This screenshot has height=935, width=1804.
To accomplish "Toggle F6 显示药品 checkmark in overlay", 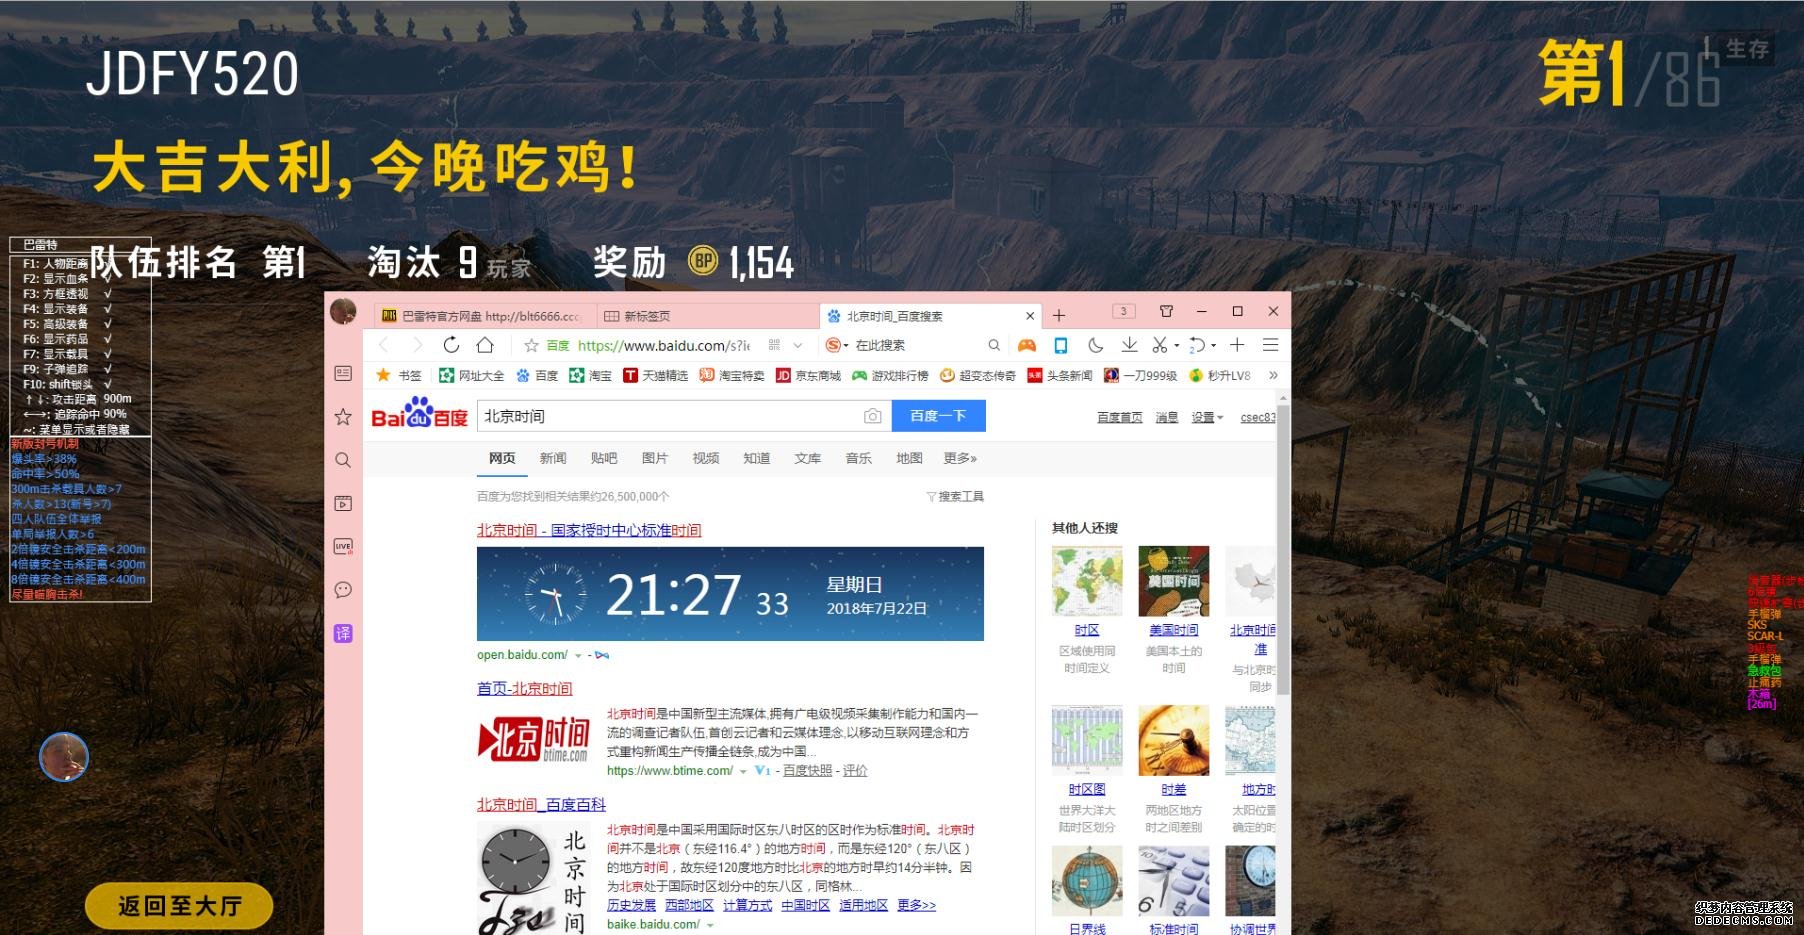I will tap(108, 339).
